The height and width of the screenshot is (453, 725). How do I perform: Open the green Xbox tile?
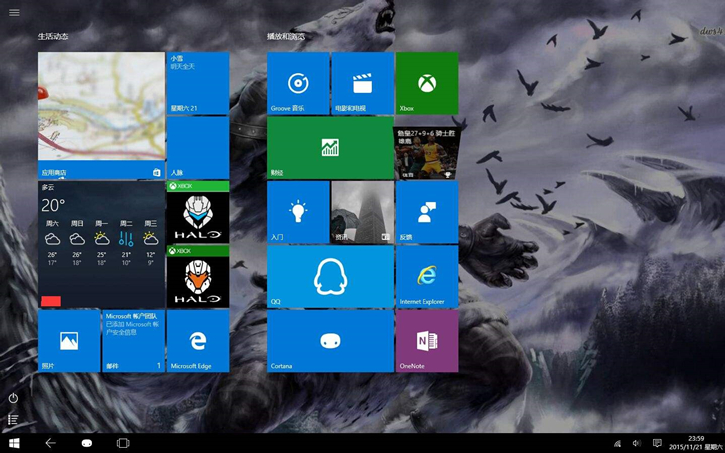coord(427,84)
